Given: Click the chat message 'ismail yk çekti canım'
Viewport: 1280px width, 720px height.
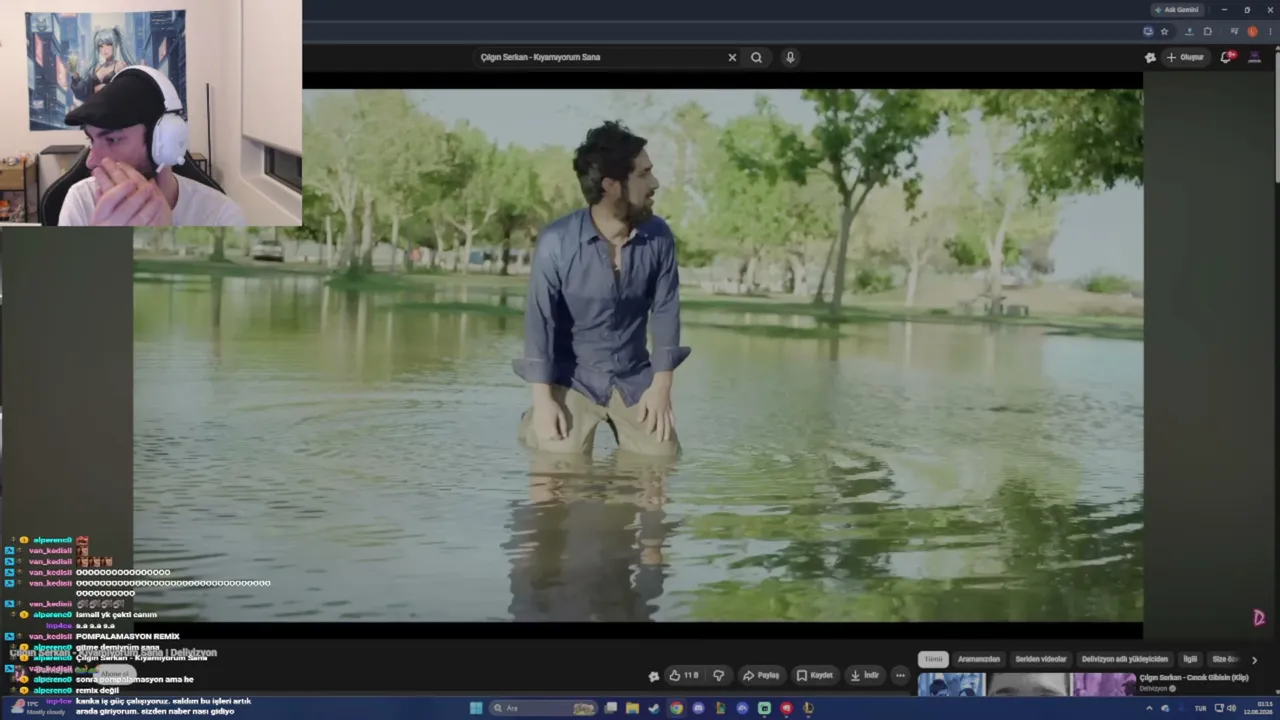Looking at the screenshot, I should pyautogui.click(x=116, y=614).
